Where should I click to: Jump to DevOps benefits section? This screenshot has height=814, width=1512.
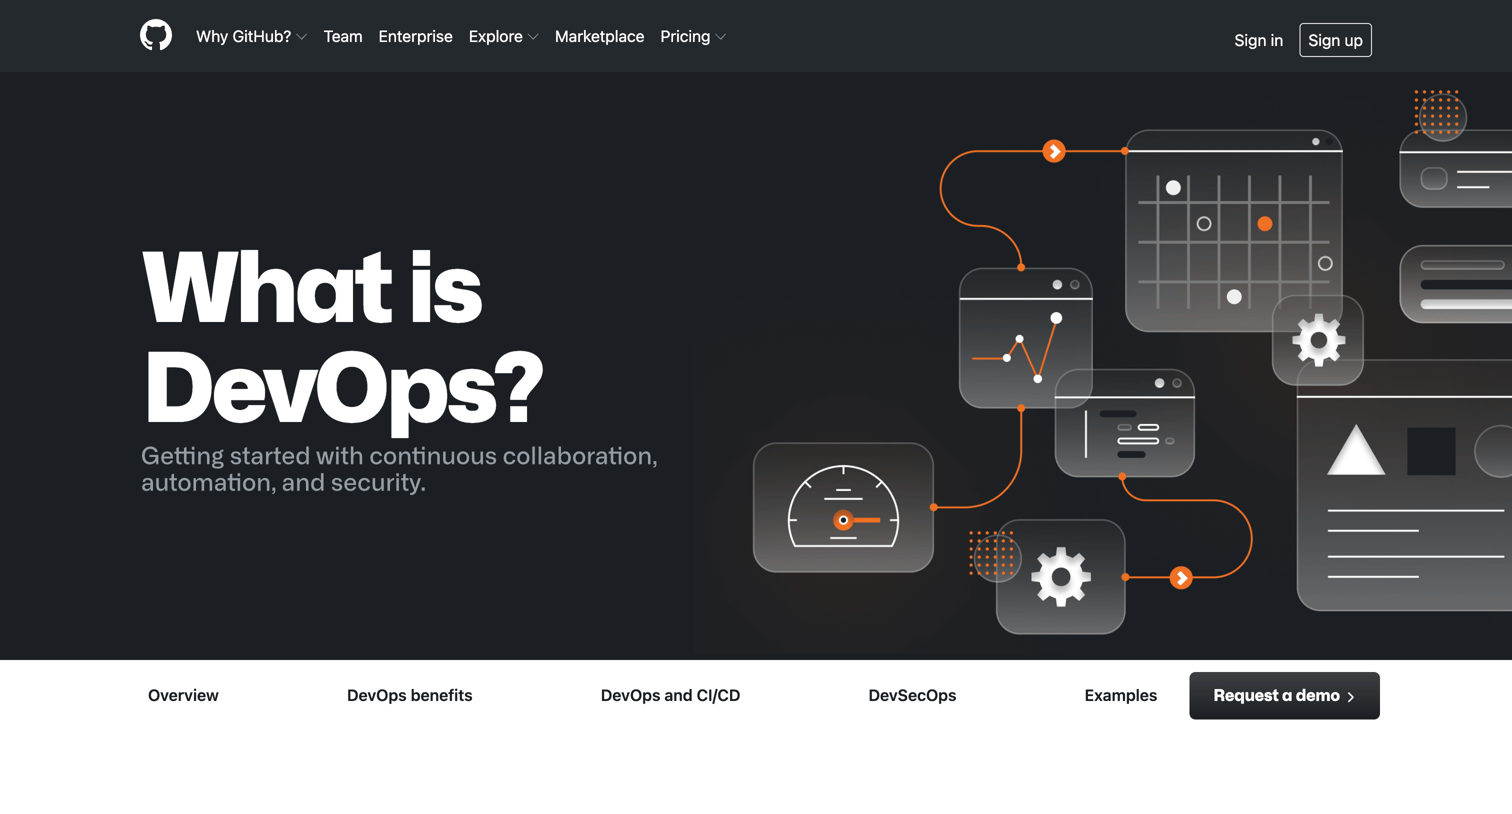point(409,696)
